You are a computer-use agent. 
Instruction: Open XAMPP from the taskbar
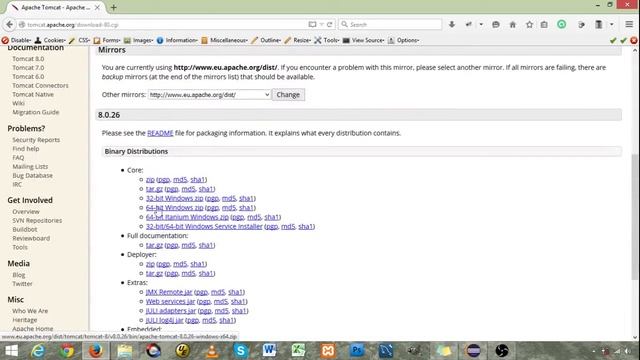(328, 351)
